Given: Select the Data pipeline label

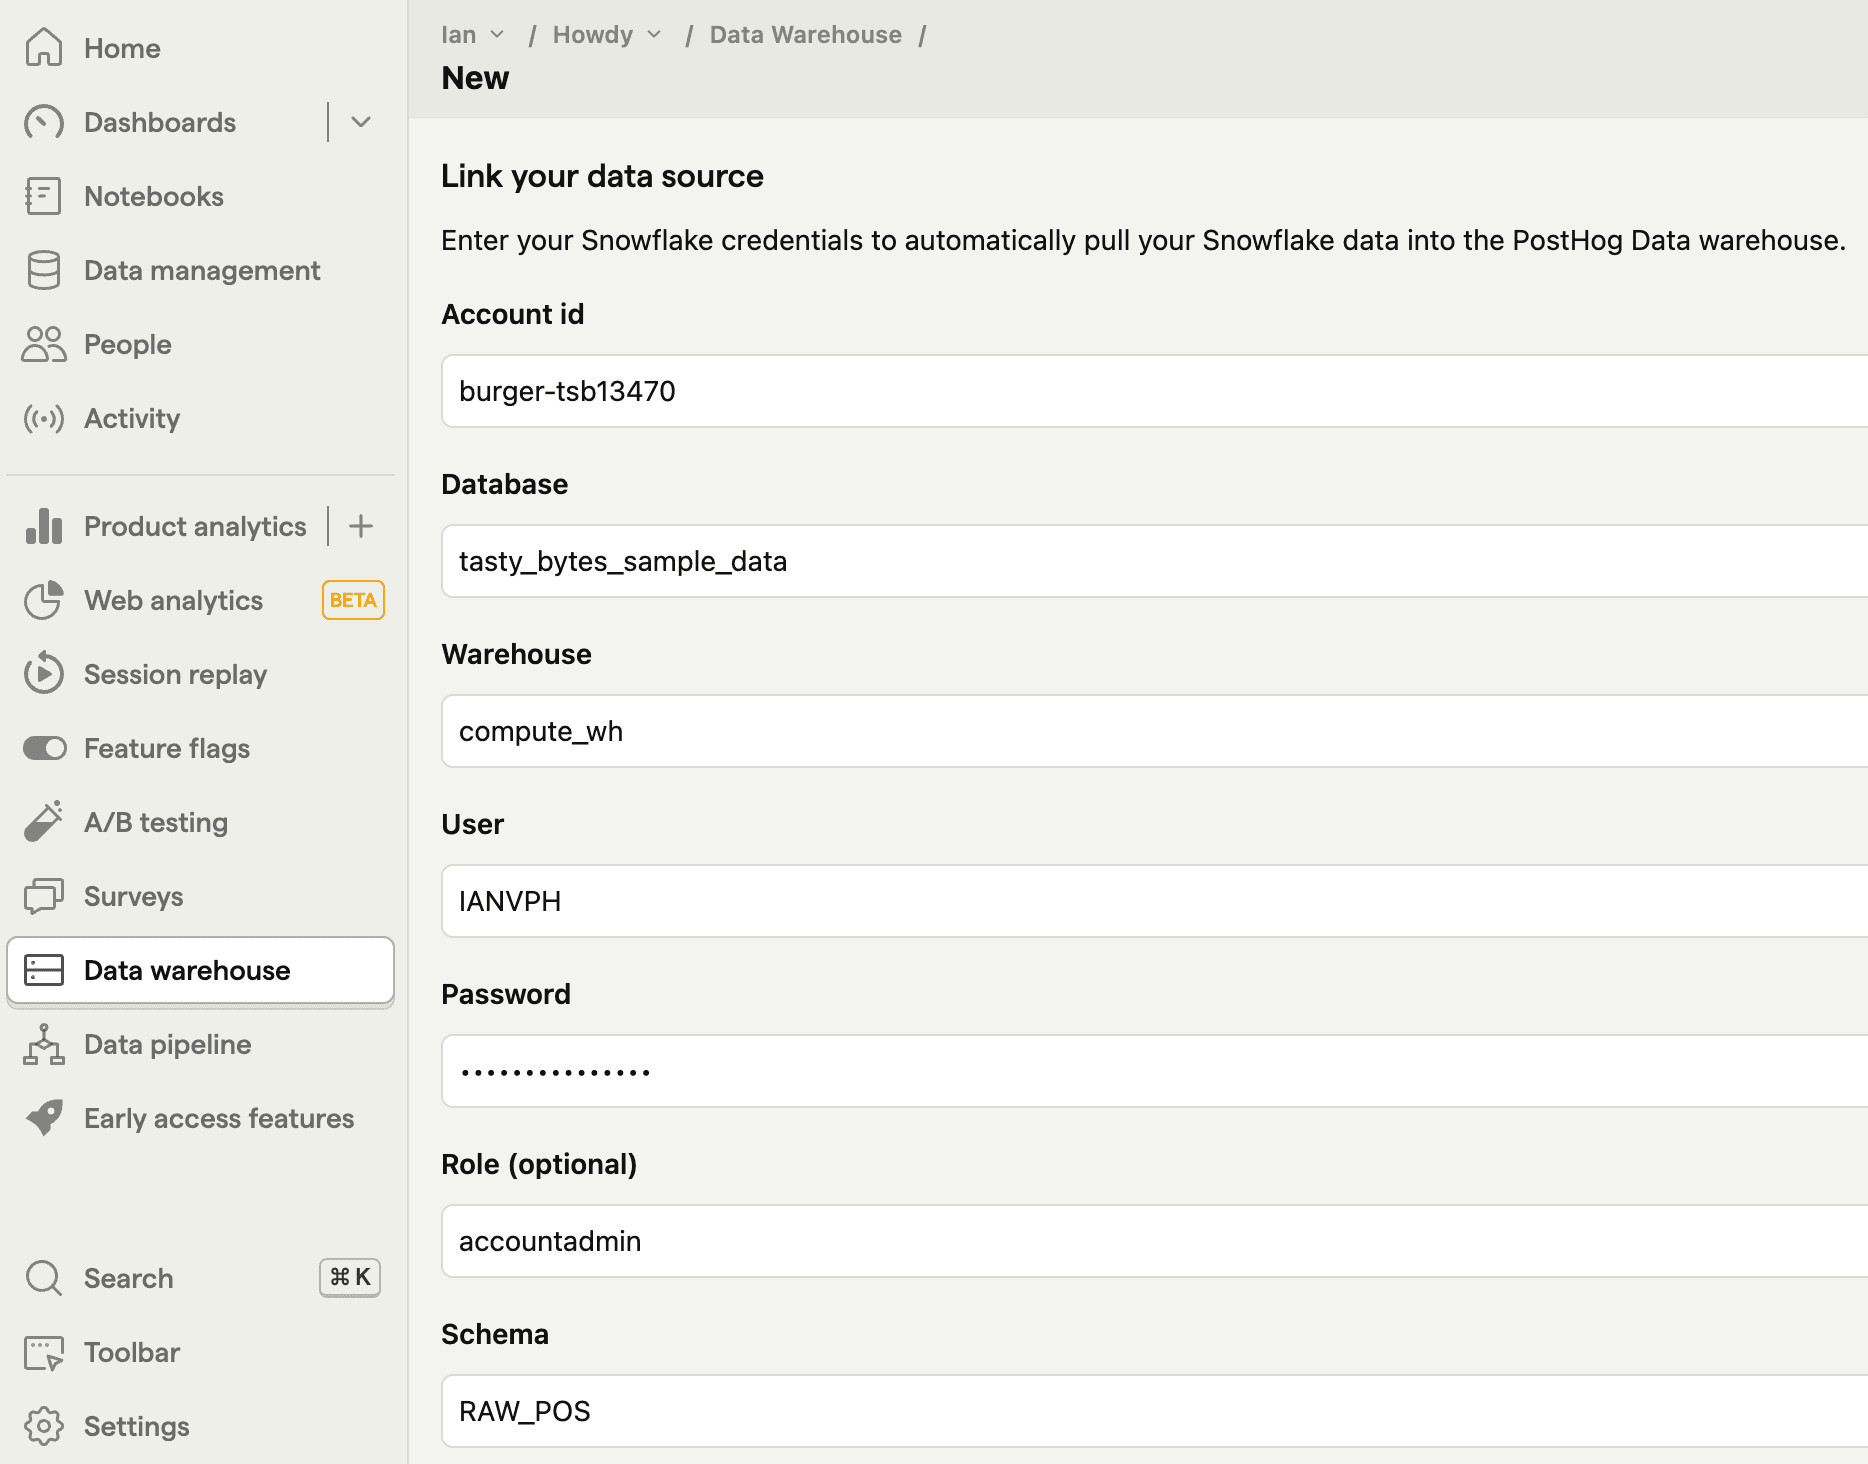Looking at the screenshot, I should click(x=168, y=1044).
